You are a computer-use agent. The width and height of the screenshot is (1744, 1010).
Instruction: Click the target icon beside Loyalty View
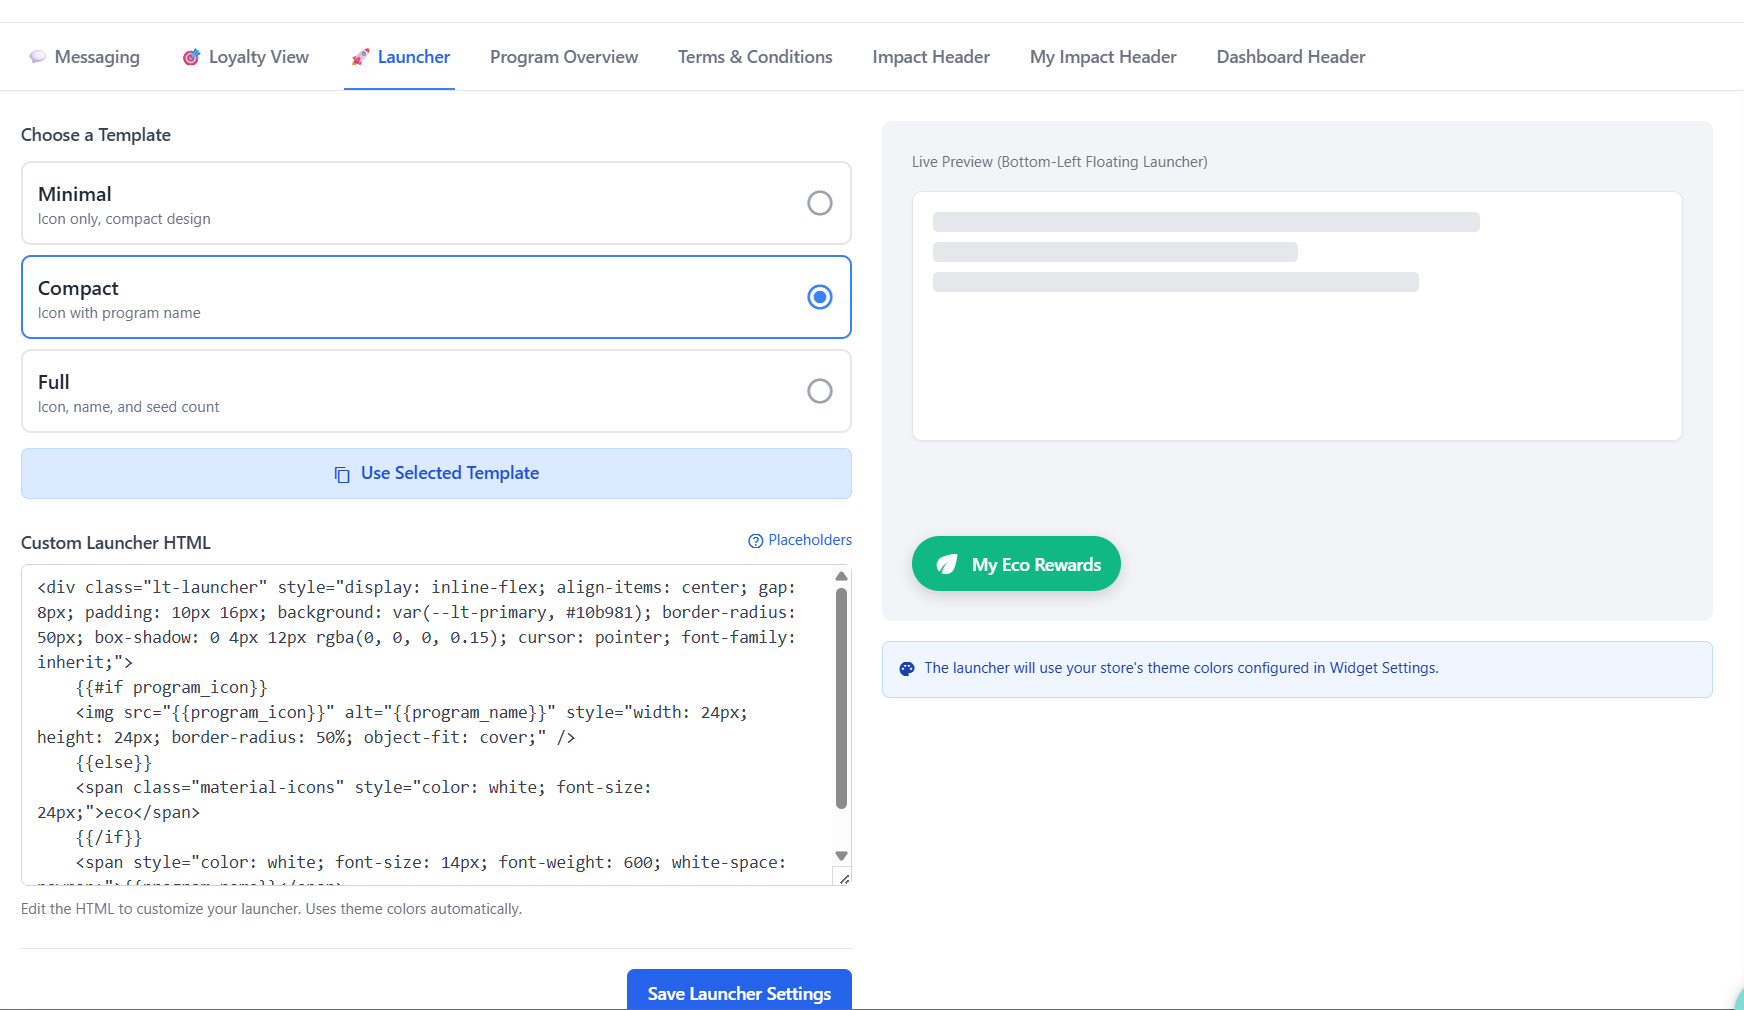[191, 57]
